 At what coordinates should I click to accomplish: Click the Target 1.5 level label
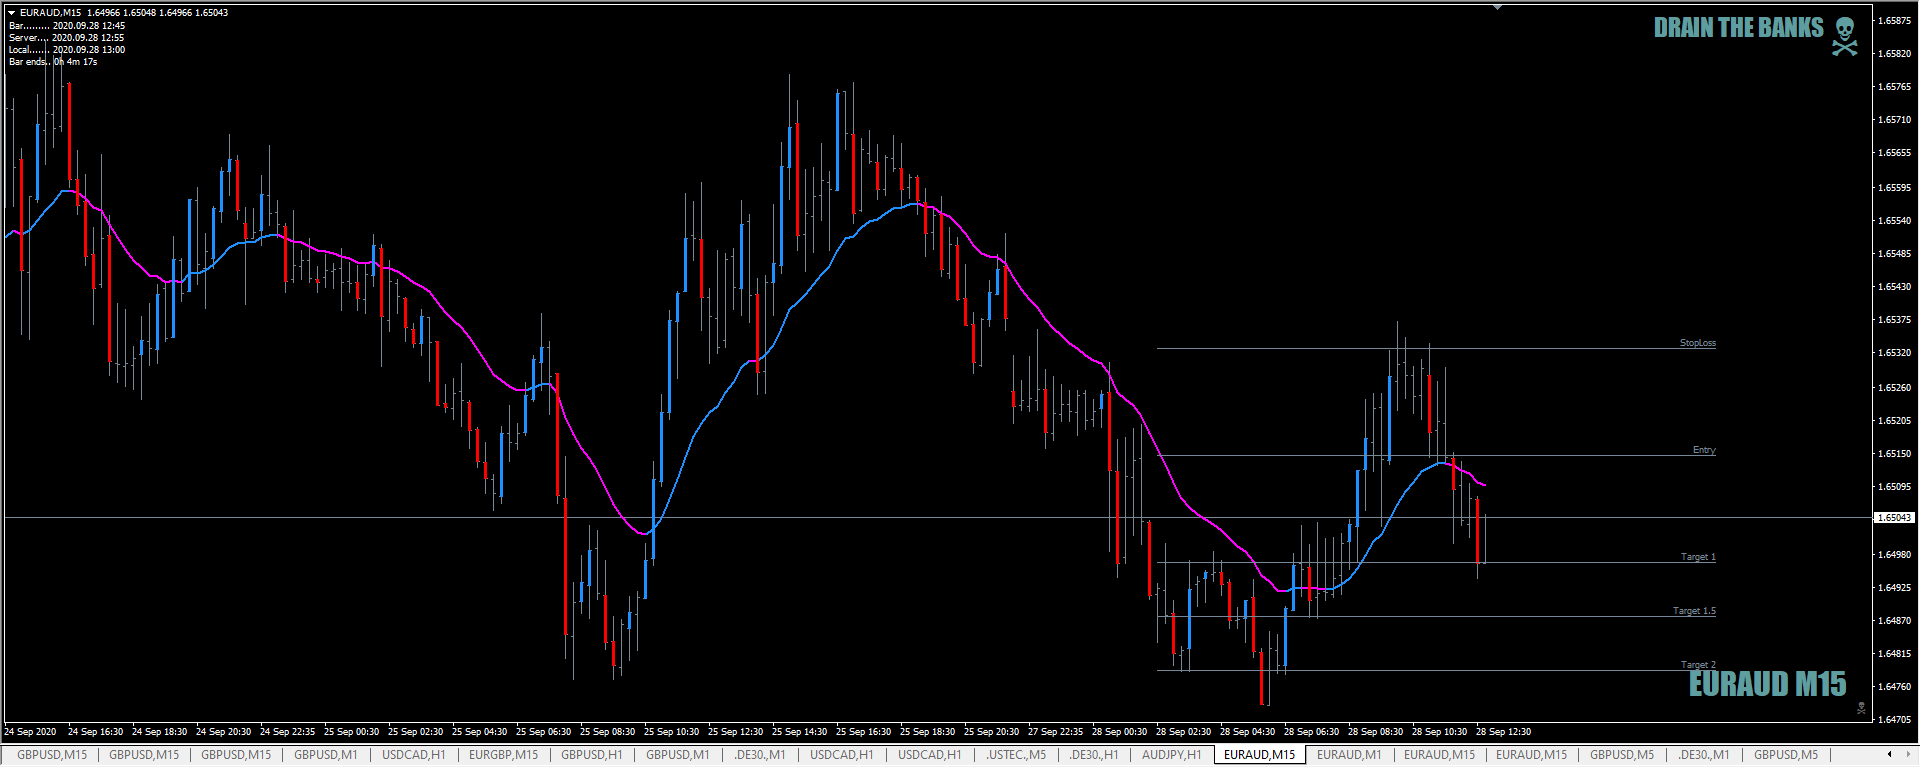[1694, 611]
